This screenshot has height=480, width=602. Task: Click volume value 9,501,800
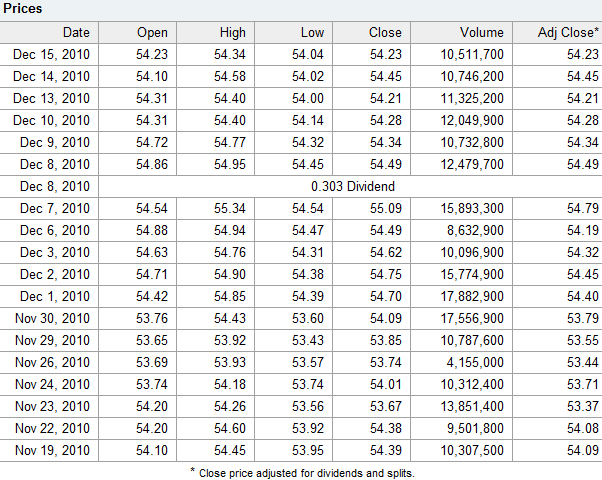point(475,428)
